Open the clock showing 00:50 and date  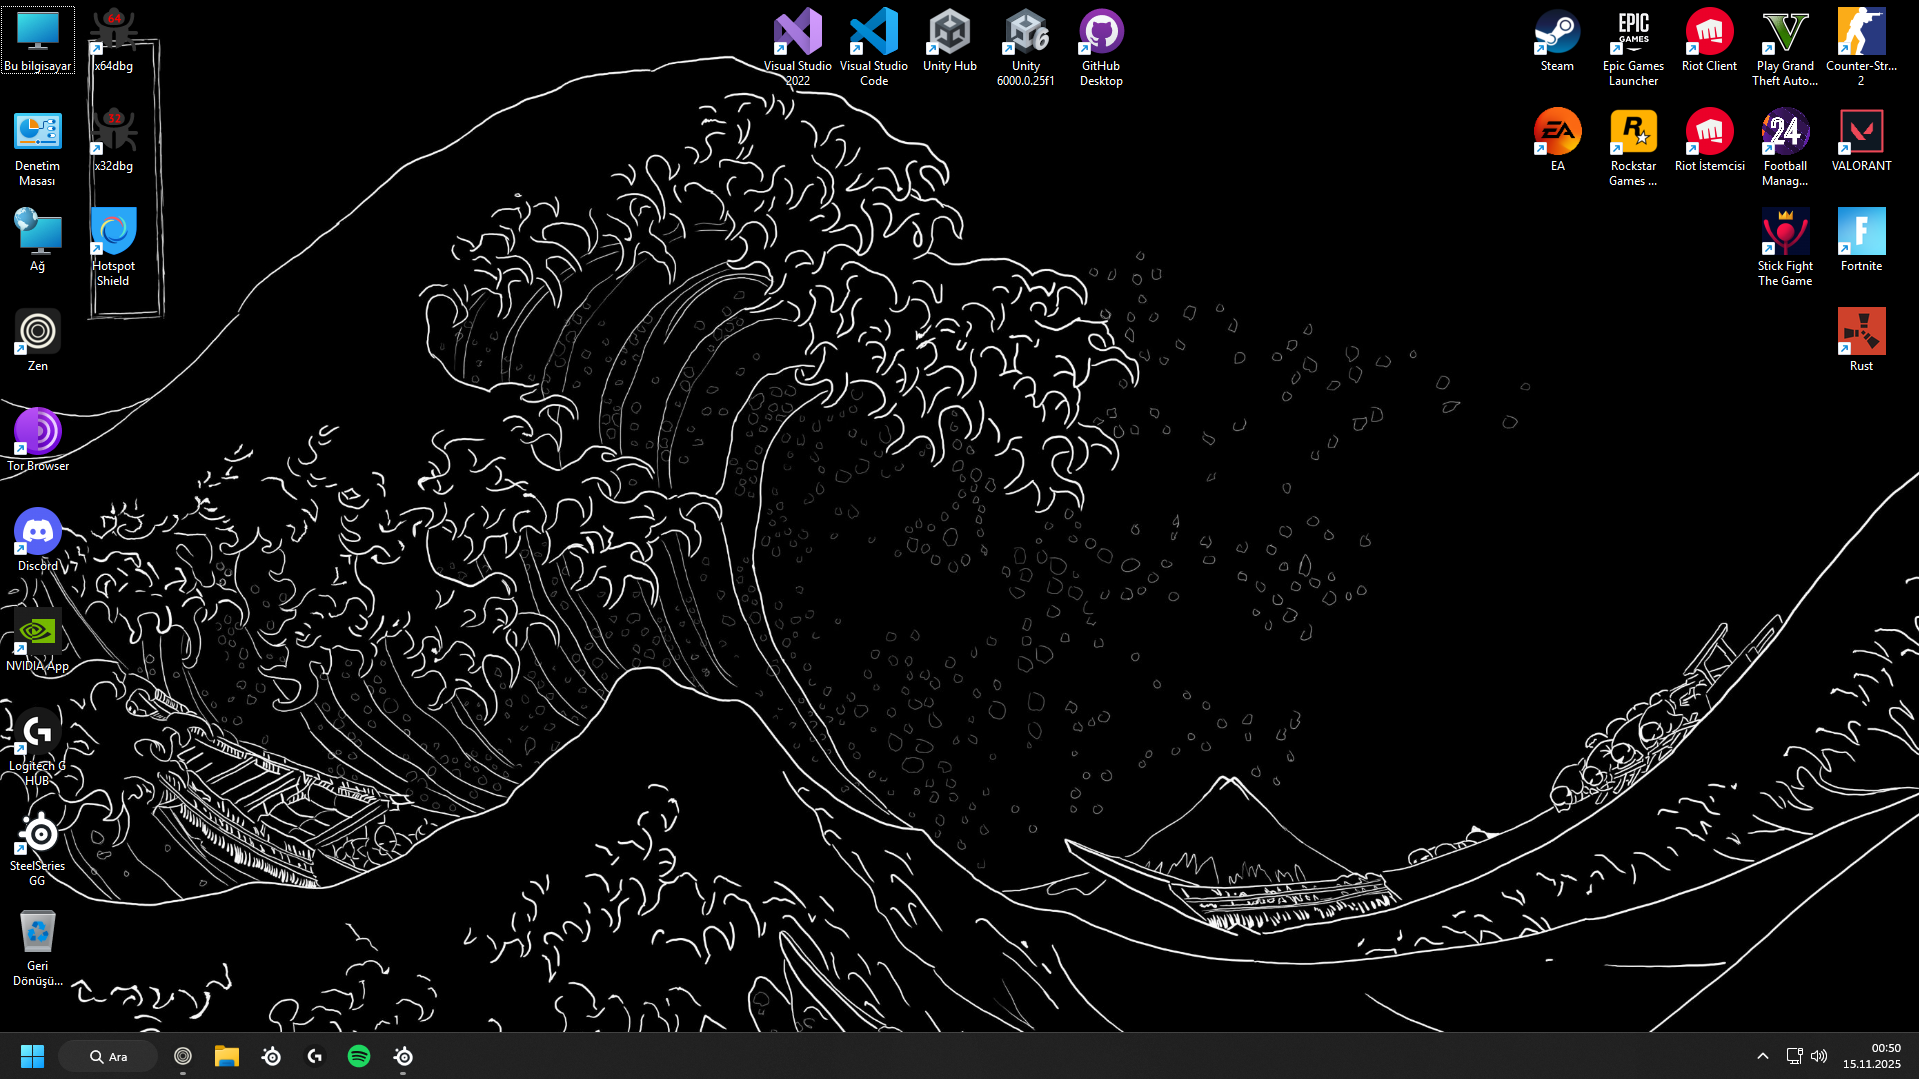coord(1872,1056)
